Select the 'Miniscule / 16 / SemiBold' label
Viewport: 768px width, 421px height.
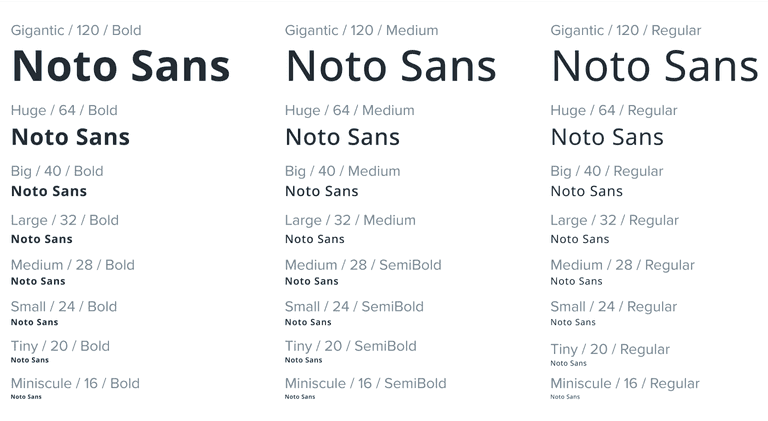(365, 383)
